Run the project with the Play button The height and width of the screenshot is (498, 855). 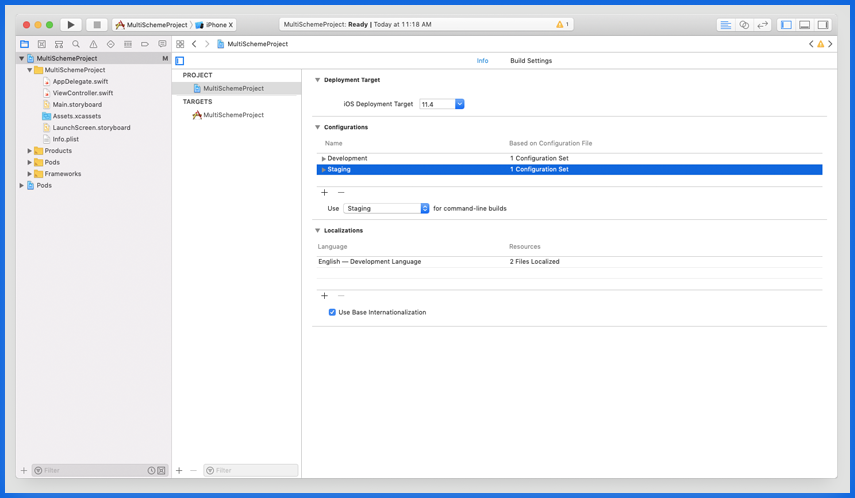[x=71, y=25]
